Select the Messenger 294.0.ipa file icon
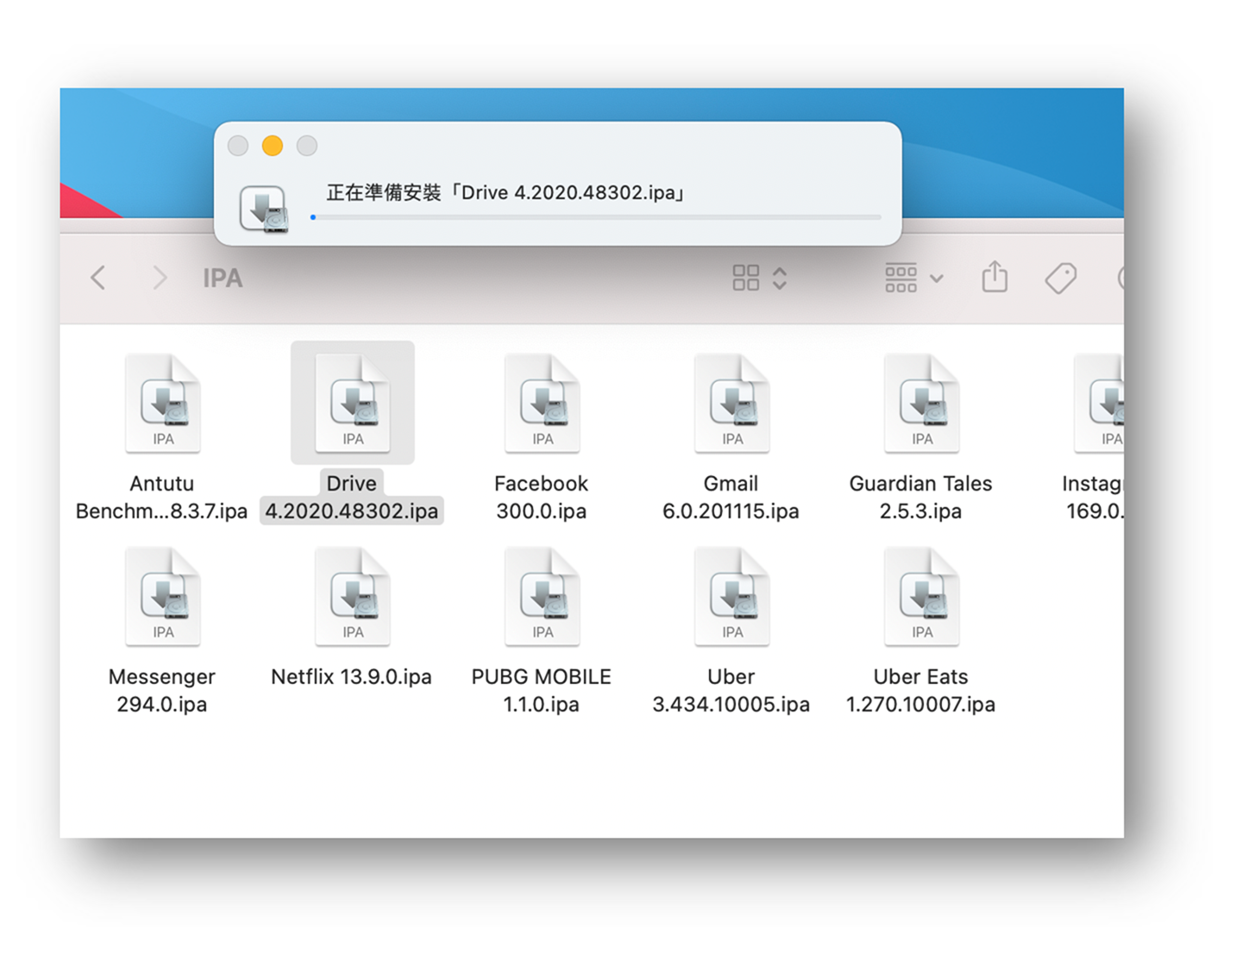Screen dimensions: 1248x965 pyautogui.click(x=162, y=596)
